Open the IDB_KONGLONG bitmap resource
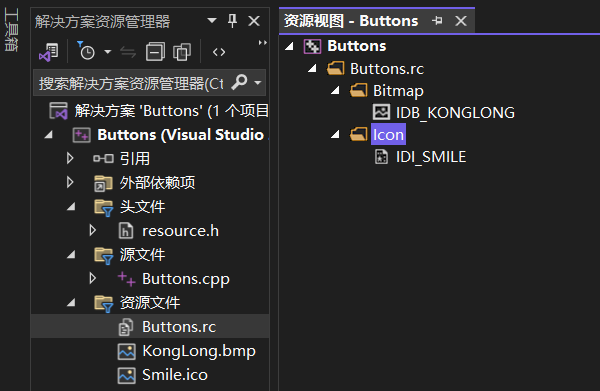Image resolution: width=600 pixels, height=391 pixels. tap(455, 112)
